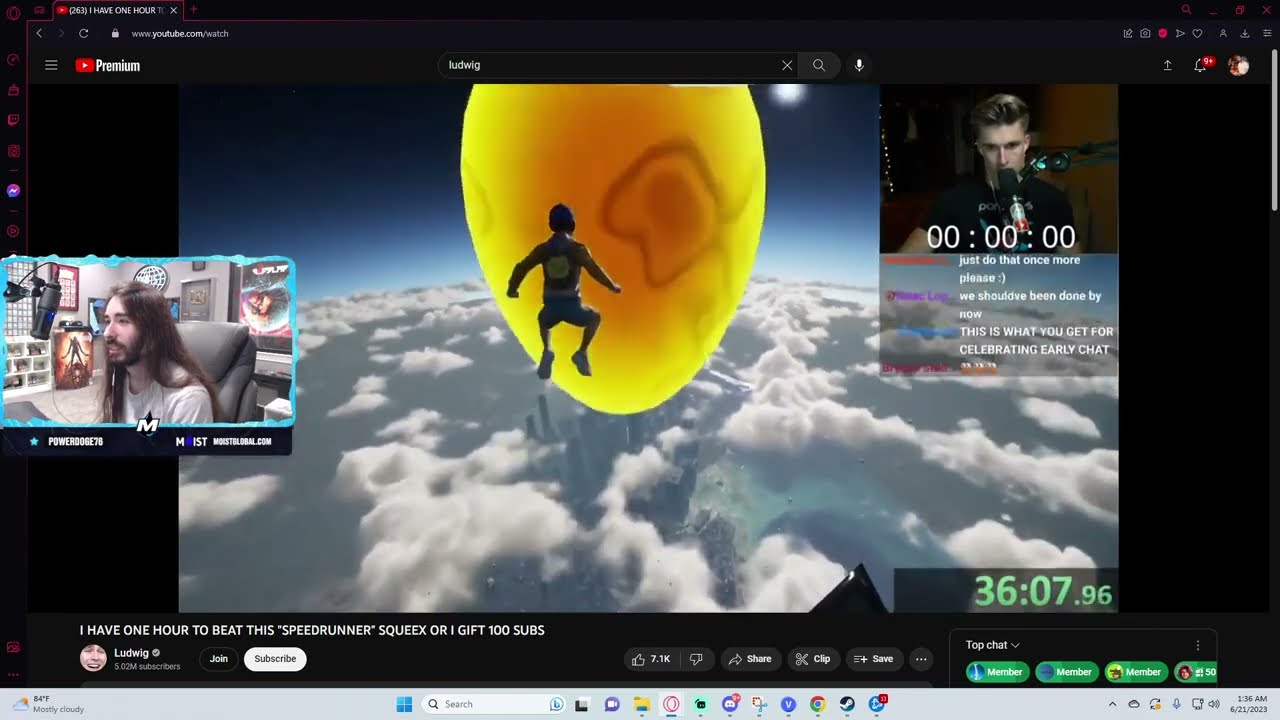Open Opera Easy Setup sliders

point(1267,33)
